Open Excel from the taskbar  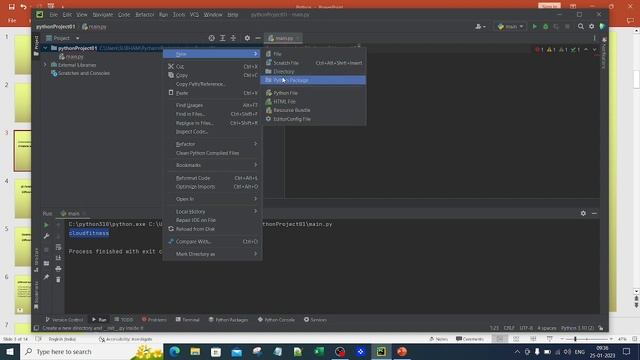click(319, 351)
